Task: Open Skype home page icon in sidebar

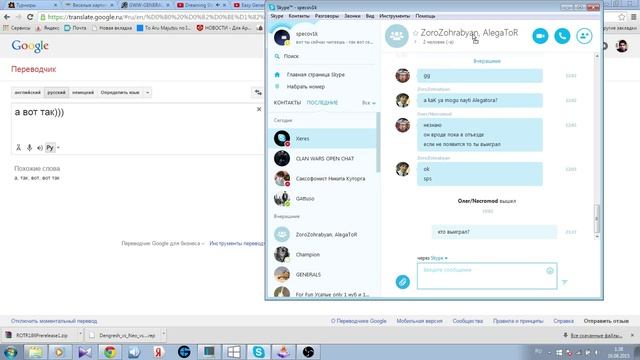Action: tap(278, 75)
